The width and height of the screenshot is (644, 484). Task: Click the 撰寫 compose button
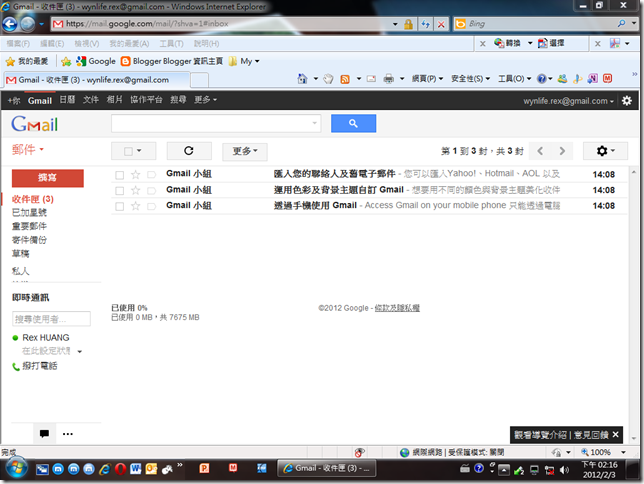[x=48, y=178]
